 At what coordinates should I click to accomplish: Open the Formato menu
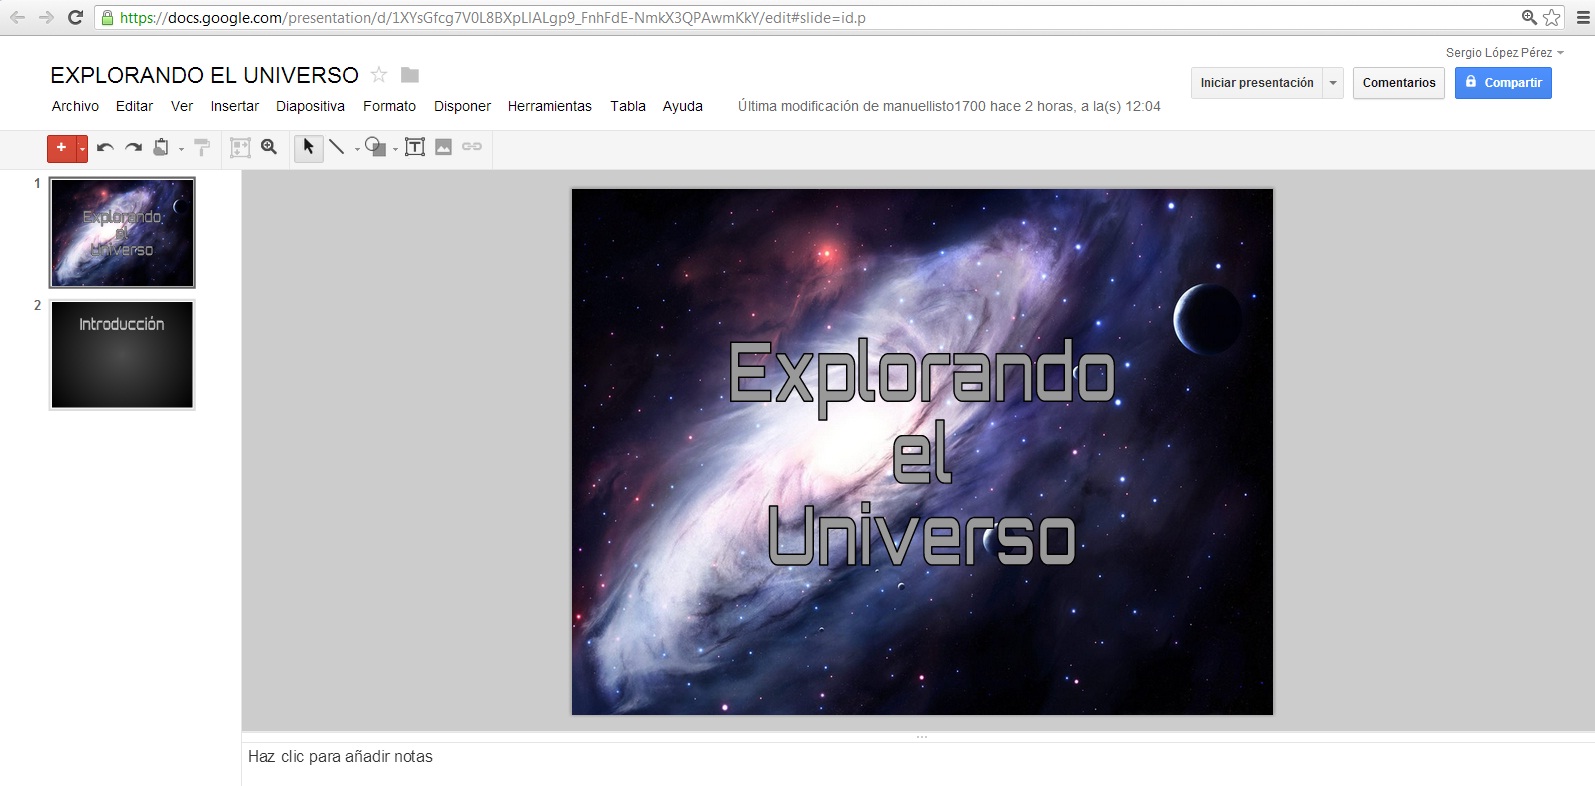(389, 106)
